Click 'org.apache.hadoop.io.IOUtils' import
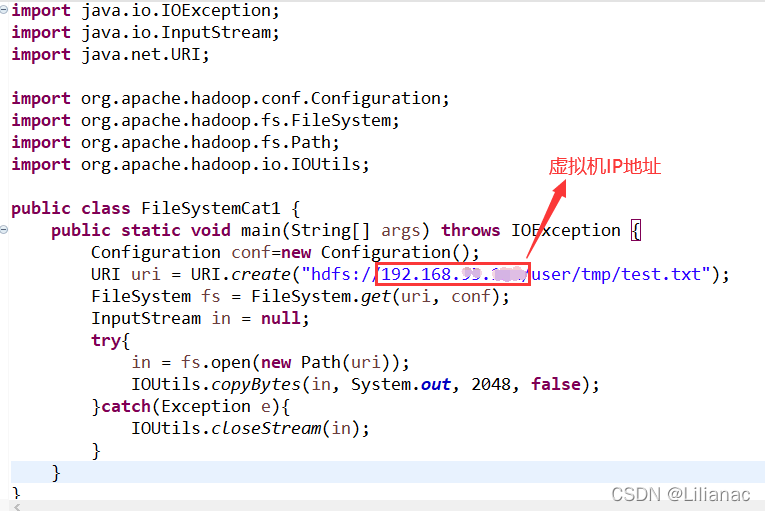The width and height of the screenshot is (765, 511). pyautogui.click(x=221, y=164)
